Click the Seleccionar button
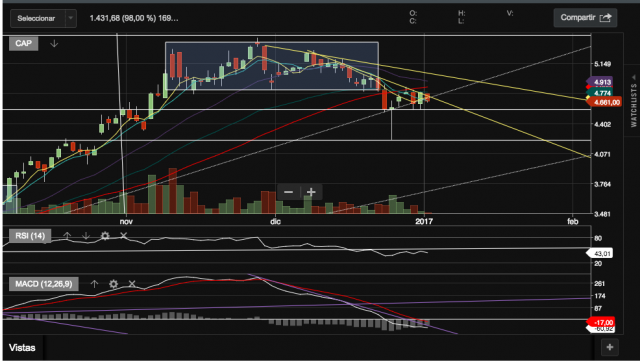 37,18
